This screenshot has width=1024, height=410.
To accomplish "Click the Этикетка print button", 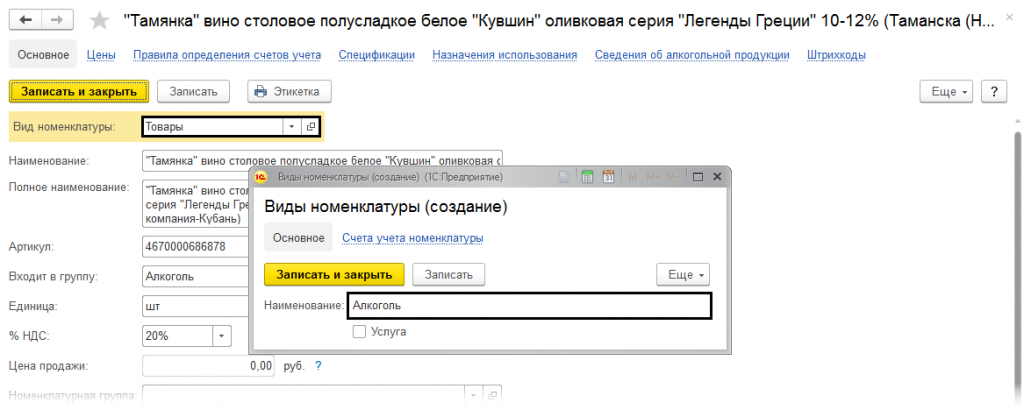I will click(289, 91).
